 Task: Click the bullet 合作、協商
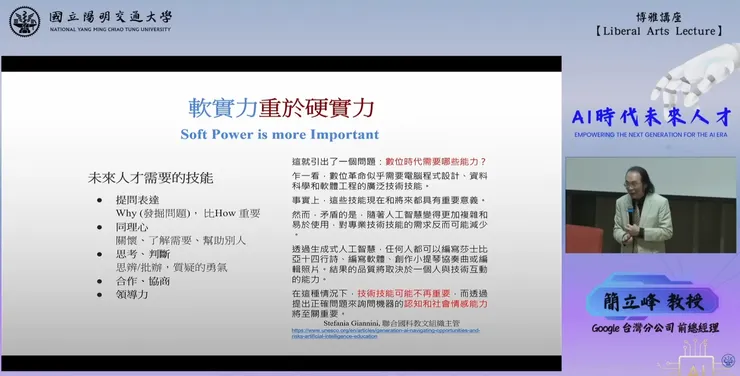pyautogui.click(x=143, y=281)
